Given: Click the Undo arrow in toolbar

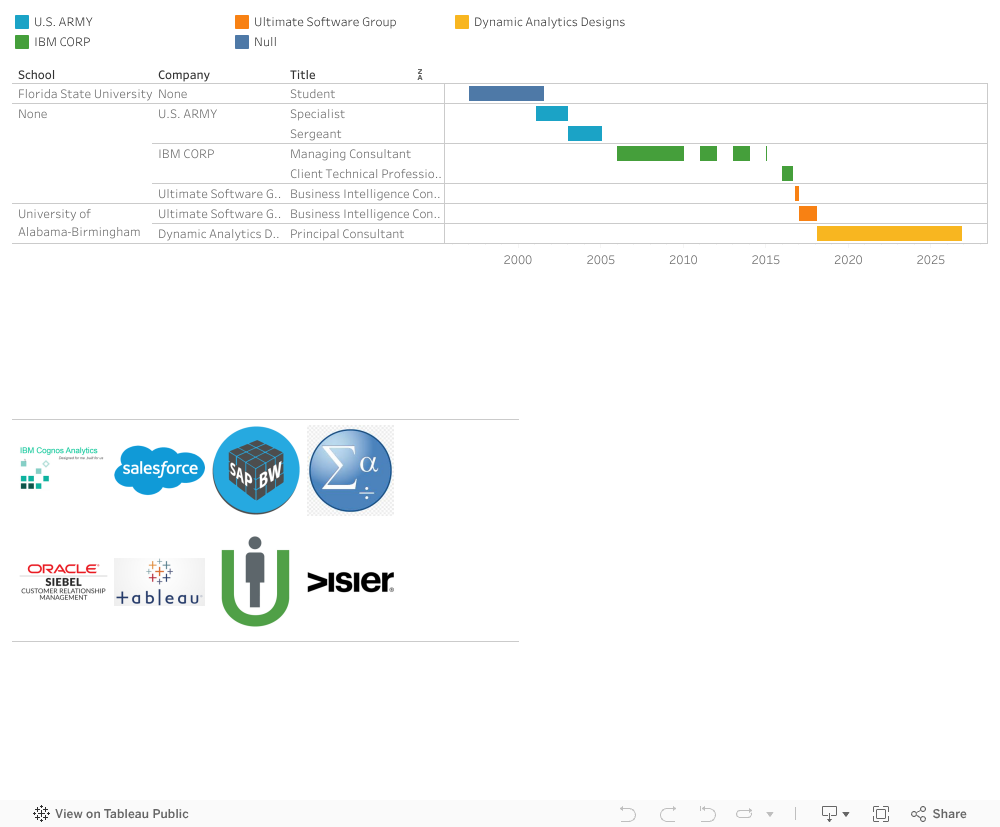Looking at the screenshot, I should coord(628,814).
